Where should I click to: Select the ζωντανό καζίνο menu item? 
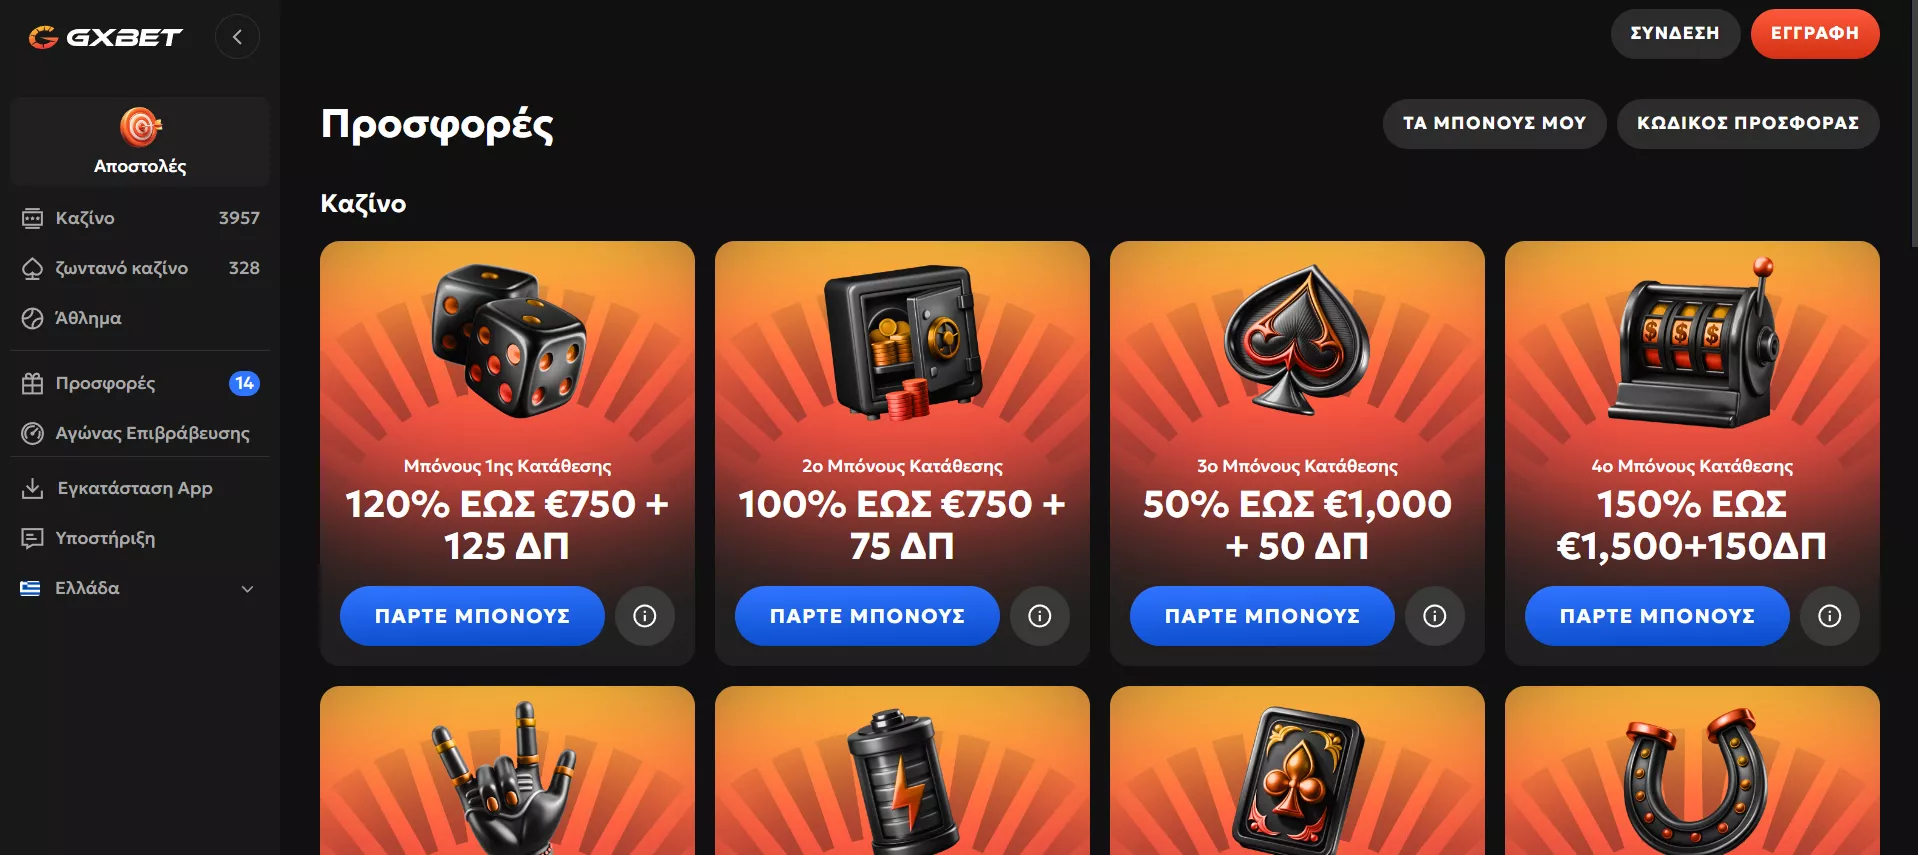click(140, 268)
